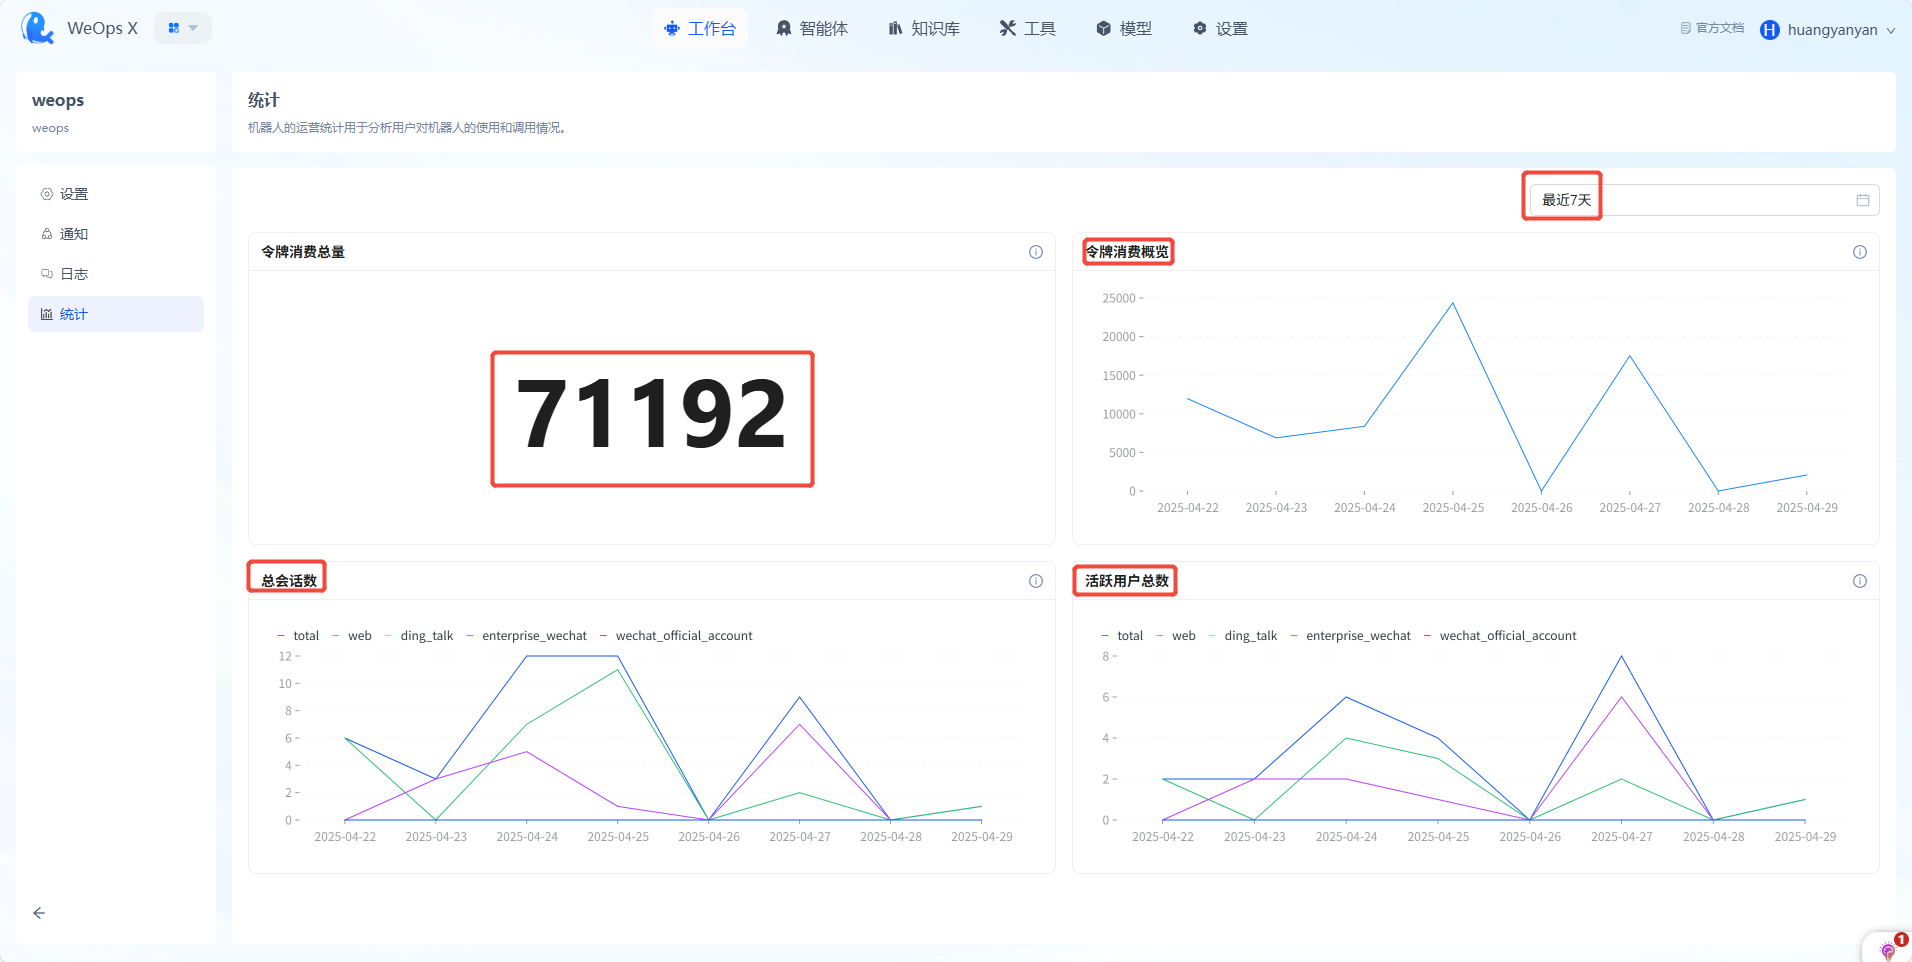Toggle enterprise_wechat legend in 活跃用户总数 chart

pos(1351,636)
